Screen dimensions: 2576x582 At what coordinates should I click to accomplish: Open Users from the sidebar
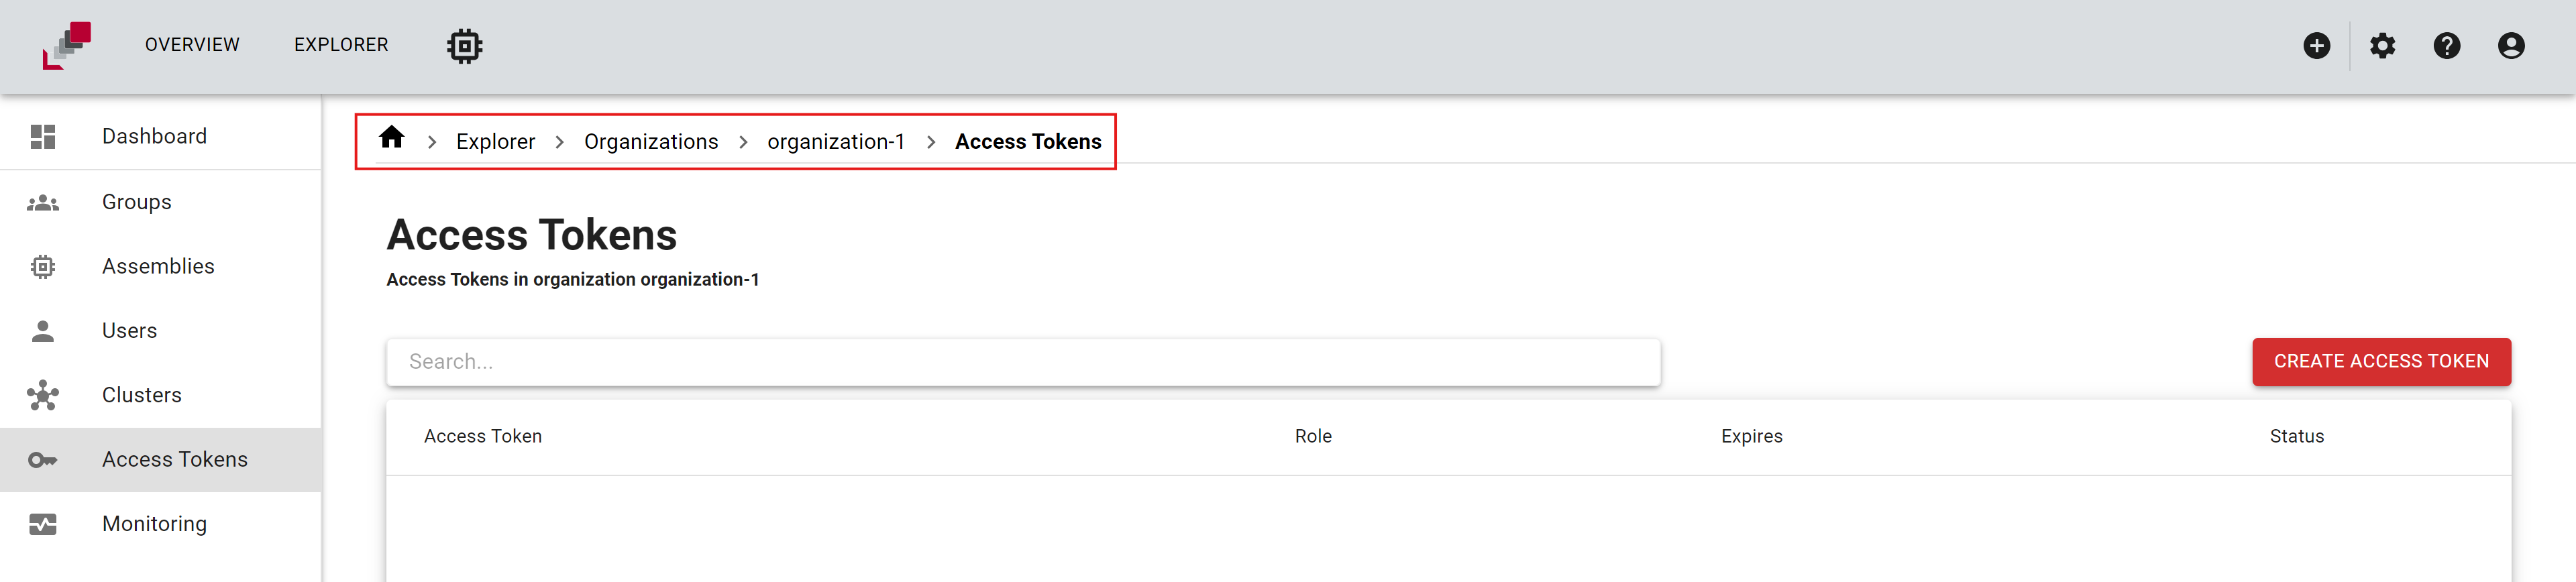(x=161, y=331)
